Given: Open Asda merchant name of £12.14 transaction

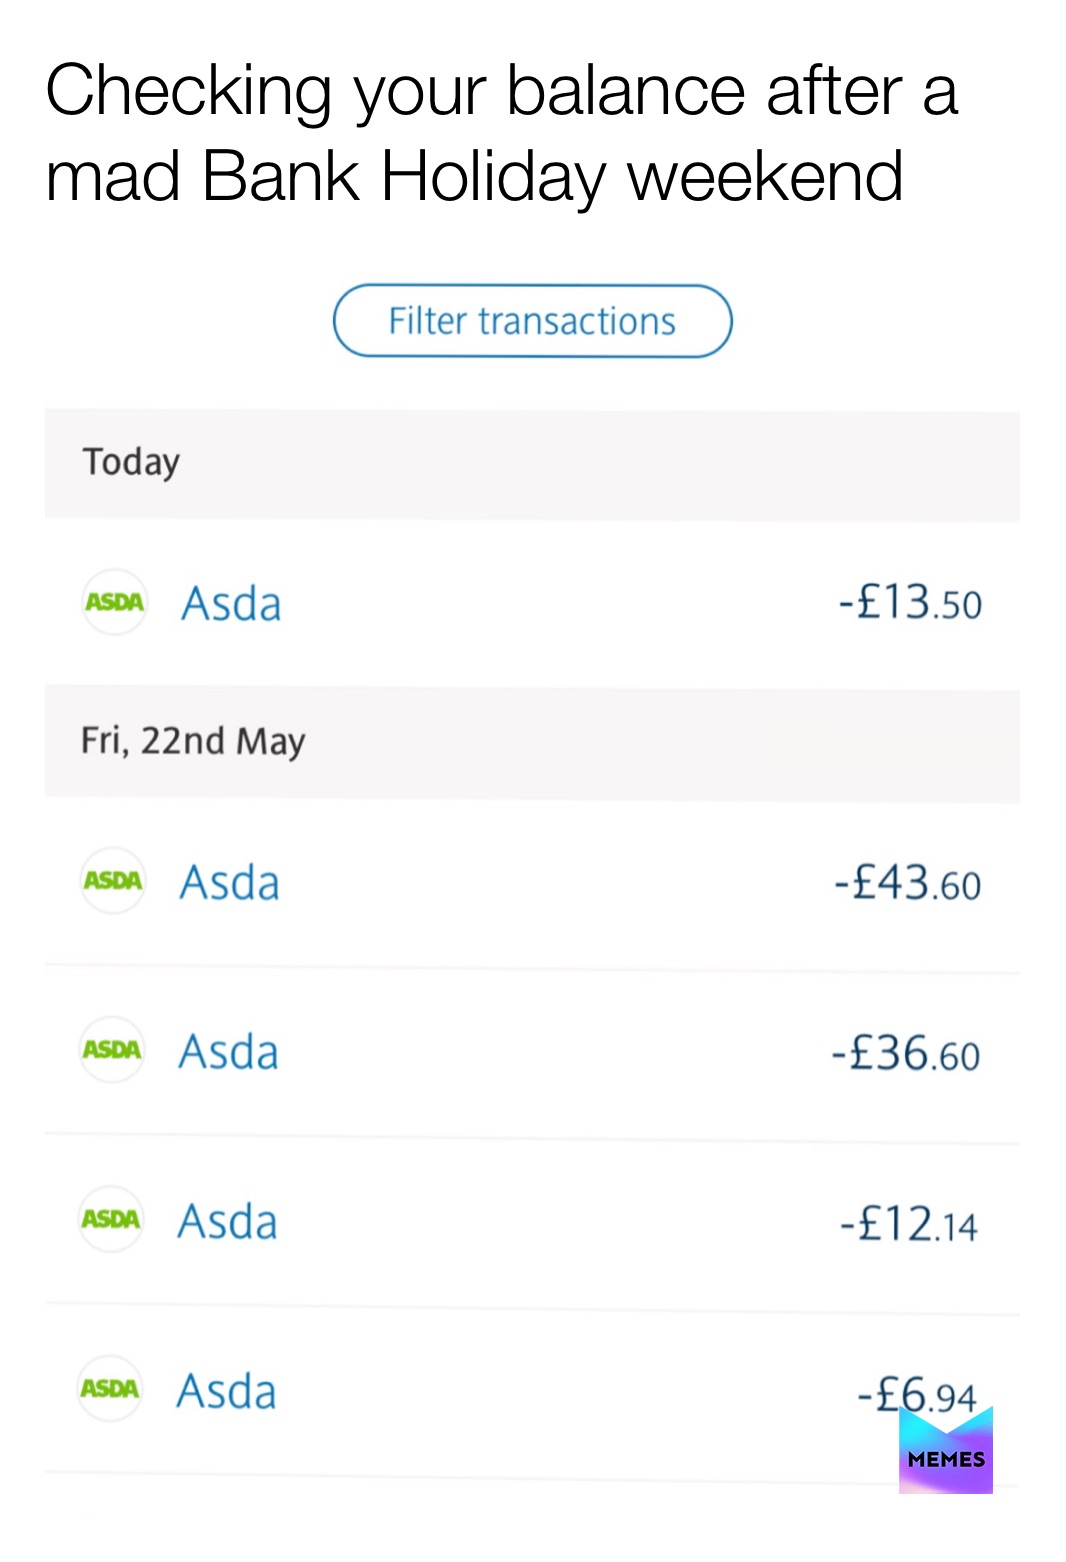Looking at the screenshot, I should tap(227, 1222).
